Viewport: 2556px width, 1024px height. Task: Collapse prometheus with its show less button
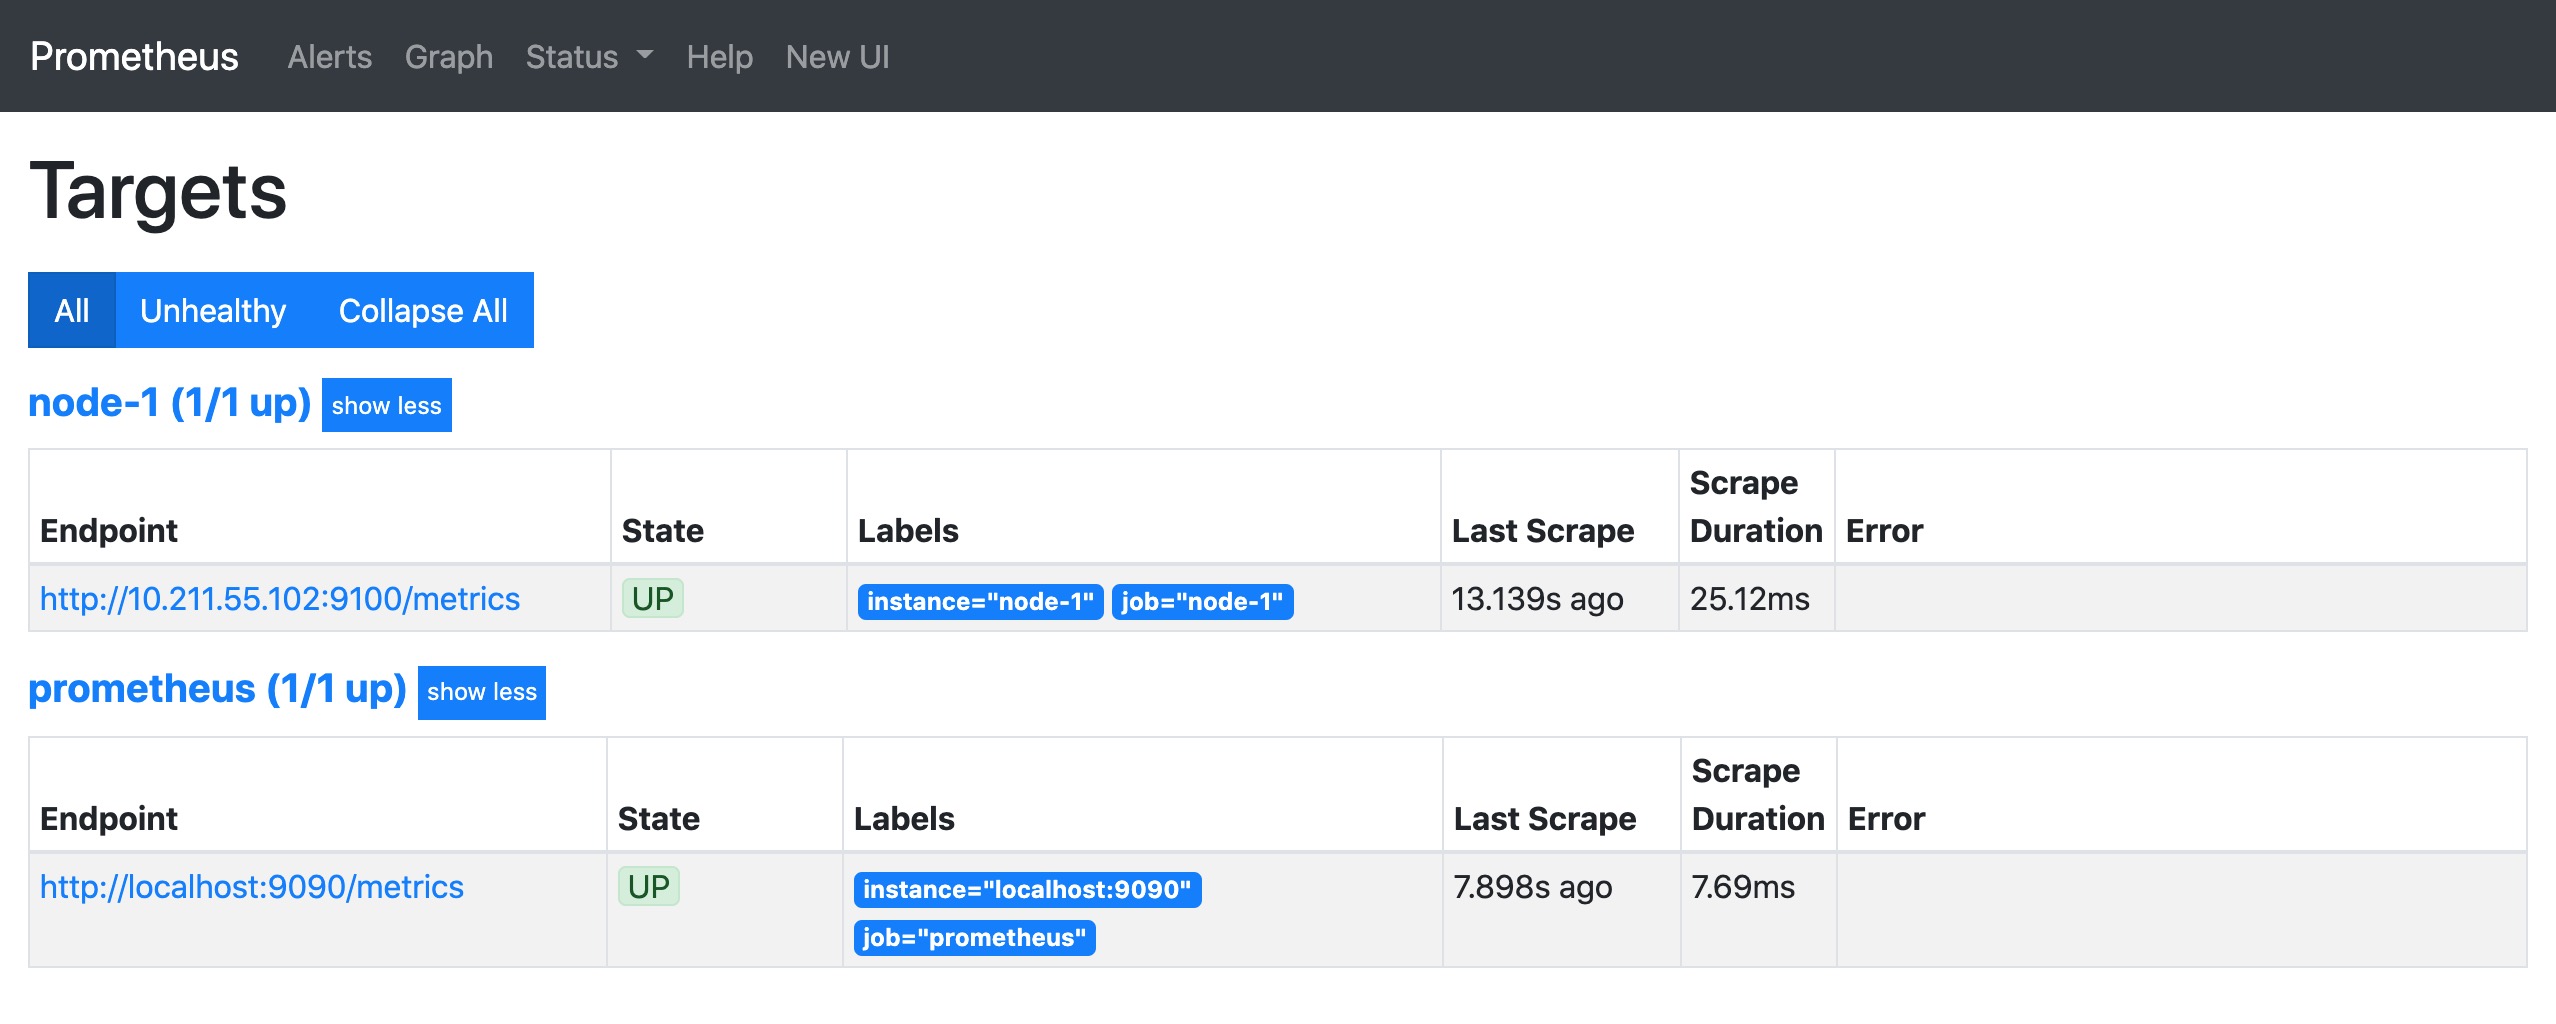[482, 692]
